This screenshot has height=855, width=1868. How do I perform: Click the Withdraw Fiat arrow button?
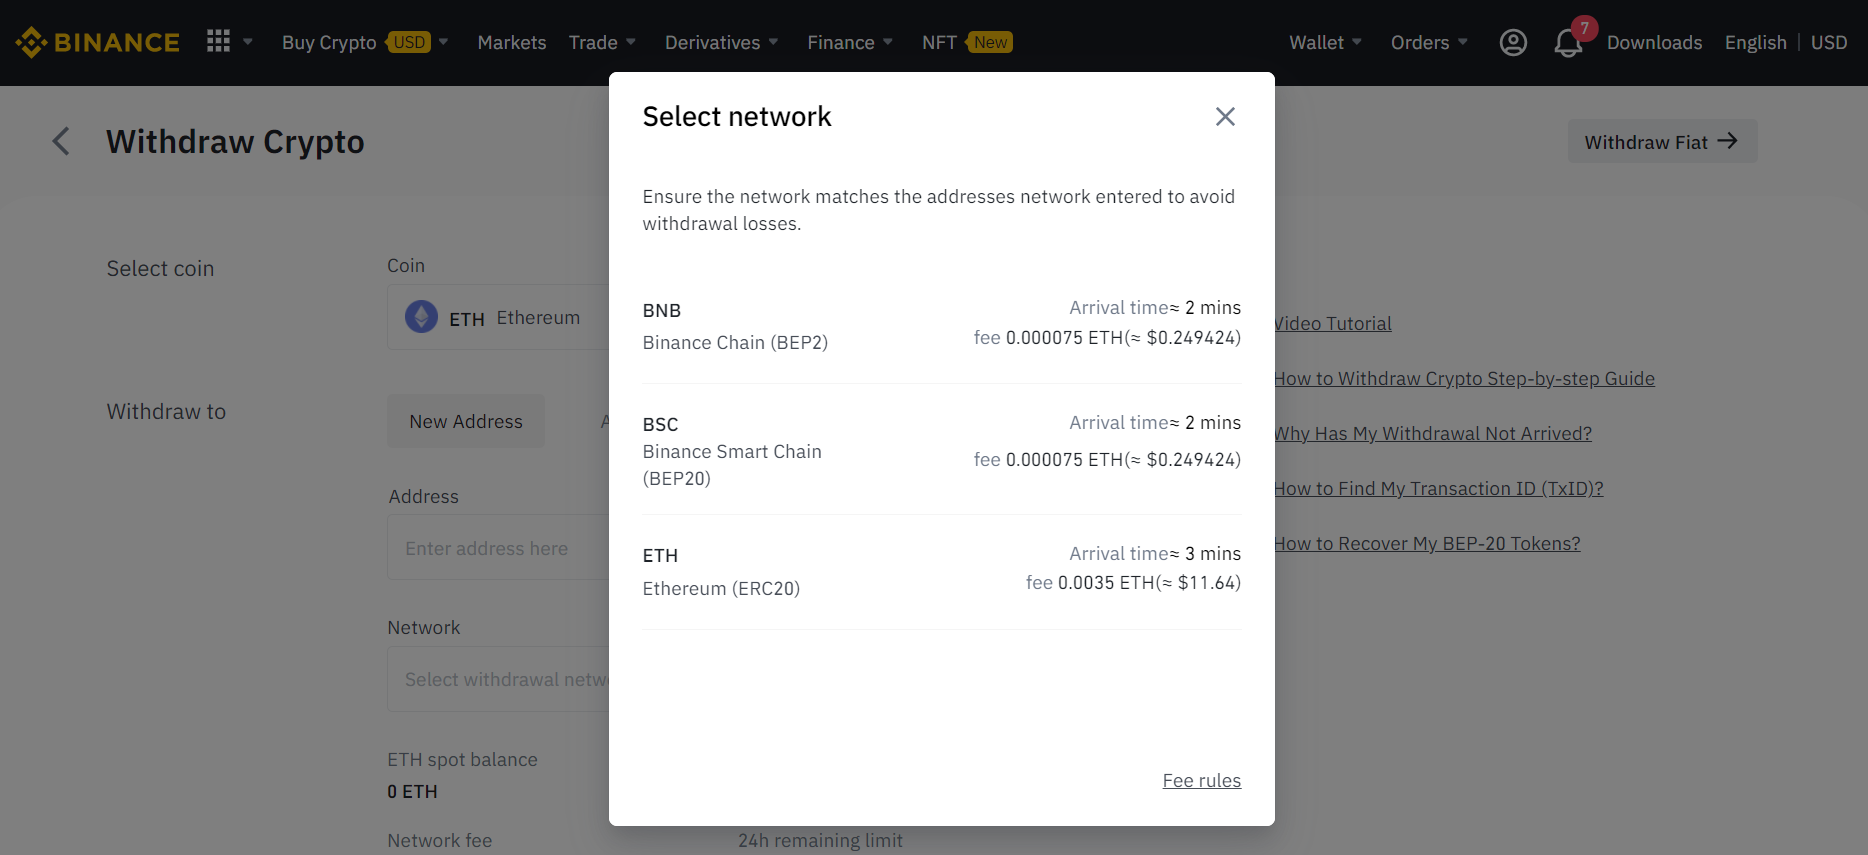point(1661,142)
